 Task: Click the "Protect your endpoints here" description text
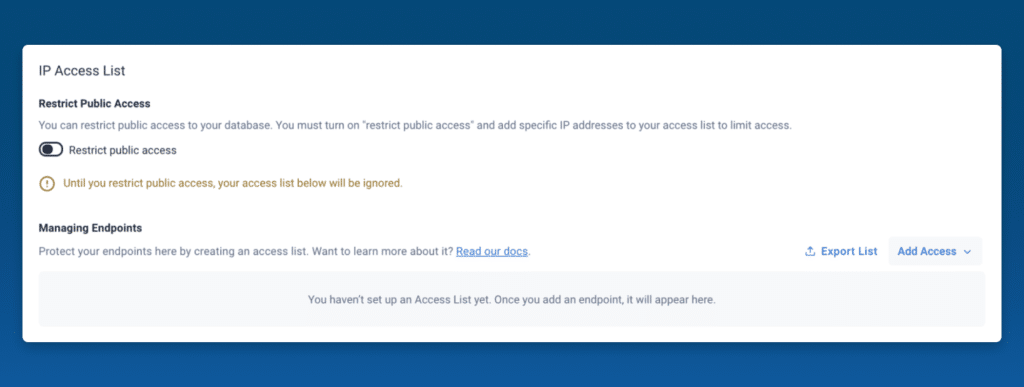246,251
